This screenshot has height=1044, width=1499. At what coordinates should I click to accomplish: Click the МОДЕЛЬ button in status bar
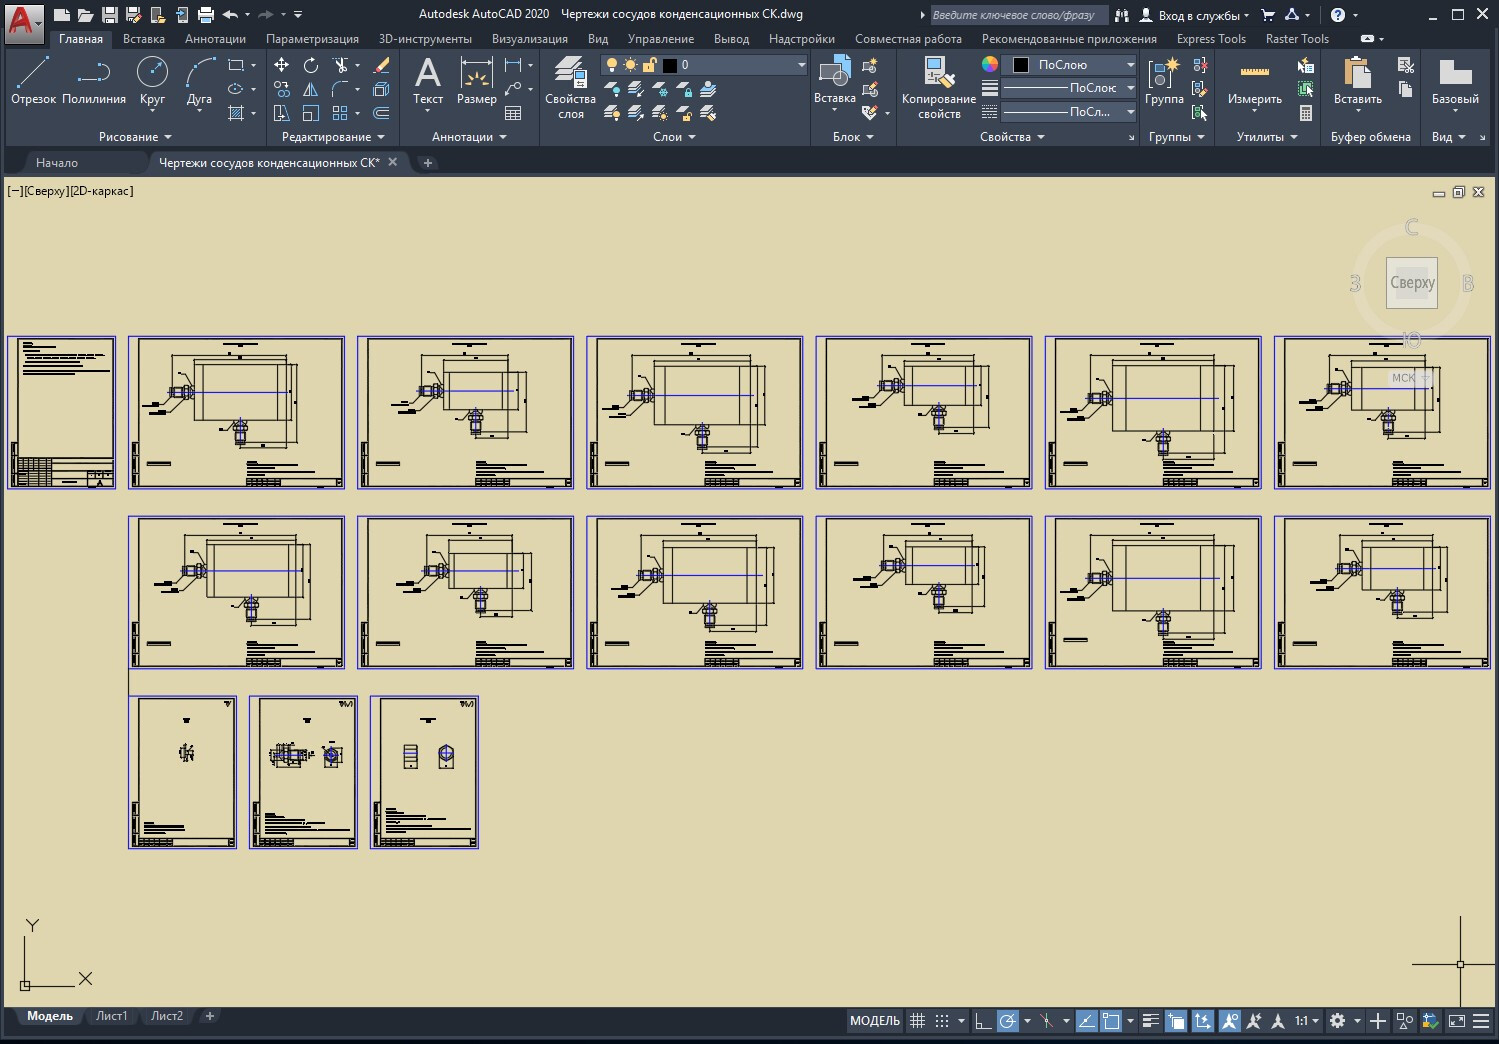[x=875, y=1021]
